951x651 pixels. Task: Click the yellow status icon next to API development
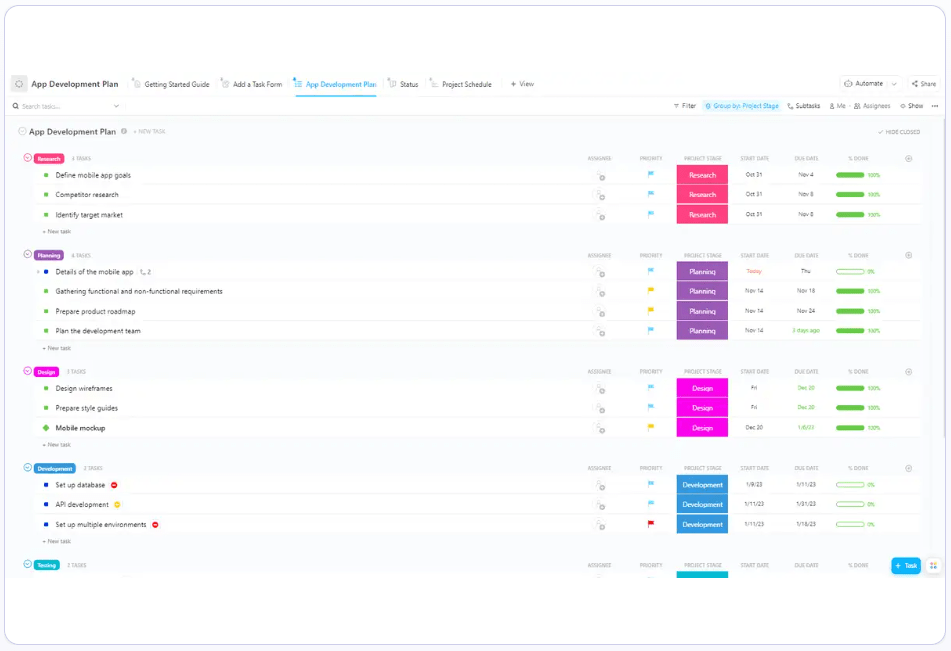click(117, 504)
